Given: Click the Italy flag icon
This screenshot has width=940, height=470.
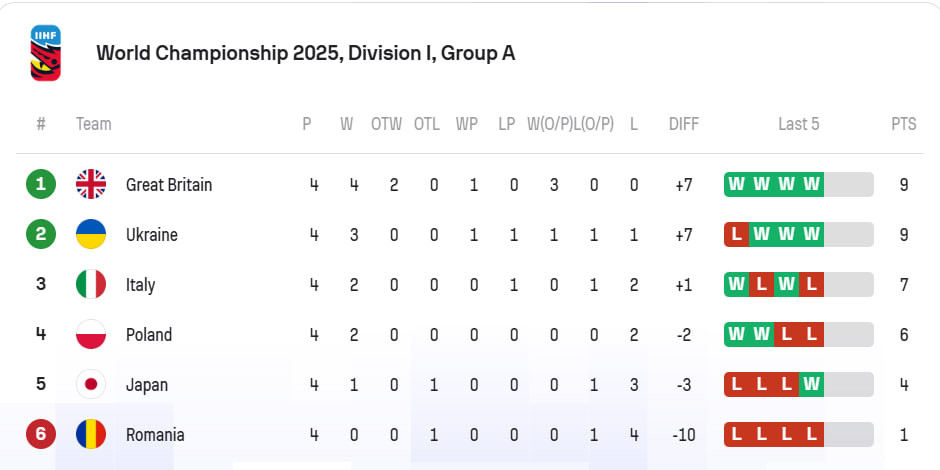Looking at the screenshot, I should (91, 284).
